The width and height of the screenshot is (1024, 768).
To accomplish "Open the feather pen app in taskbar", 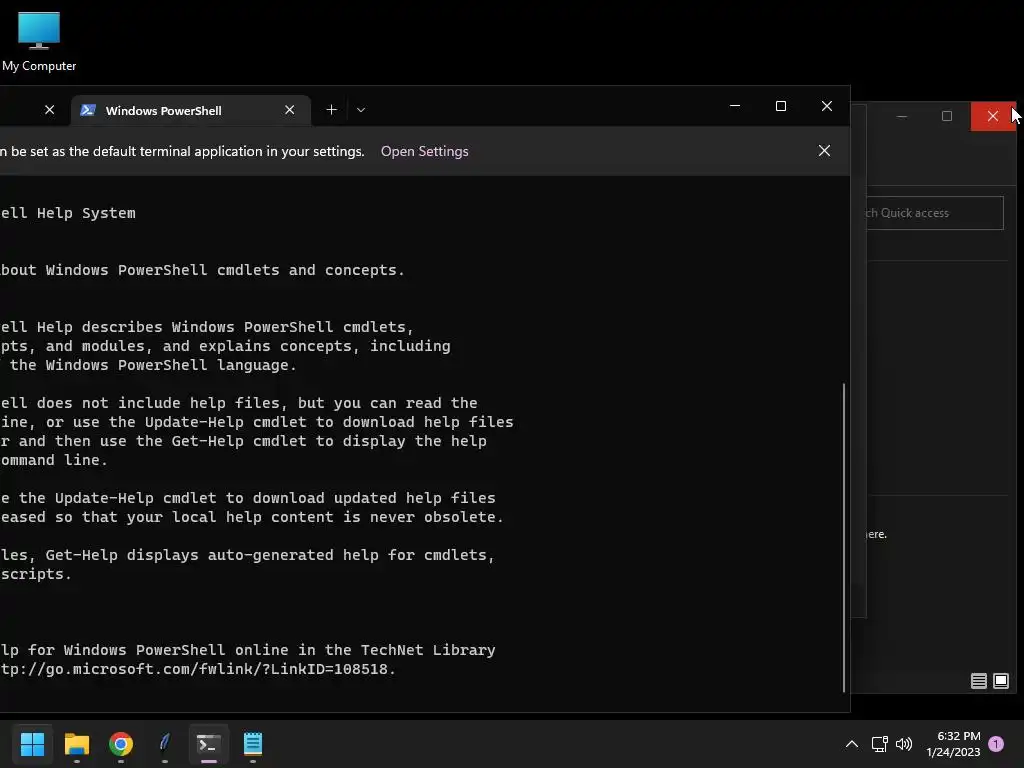I will 165,744.
